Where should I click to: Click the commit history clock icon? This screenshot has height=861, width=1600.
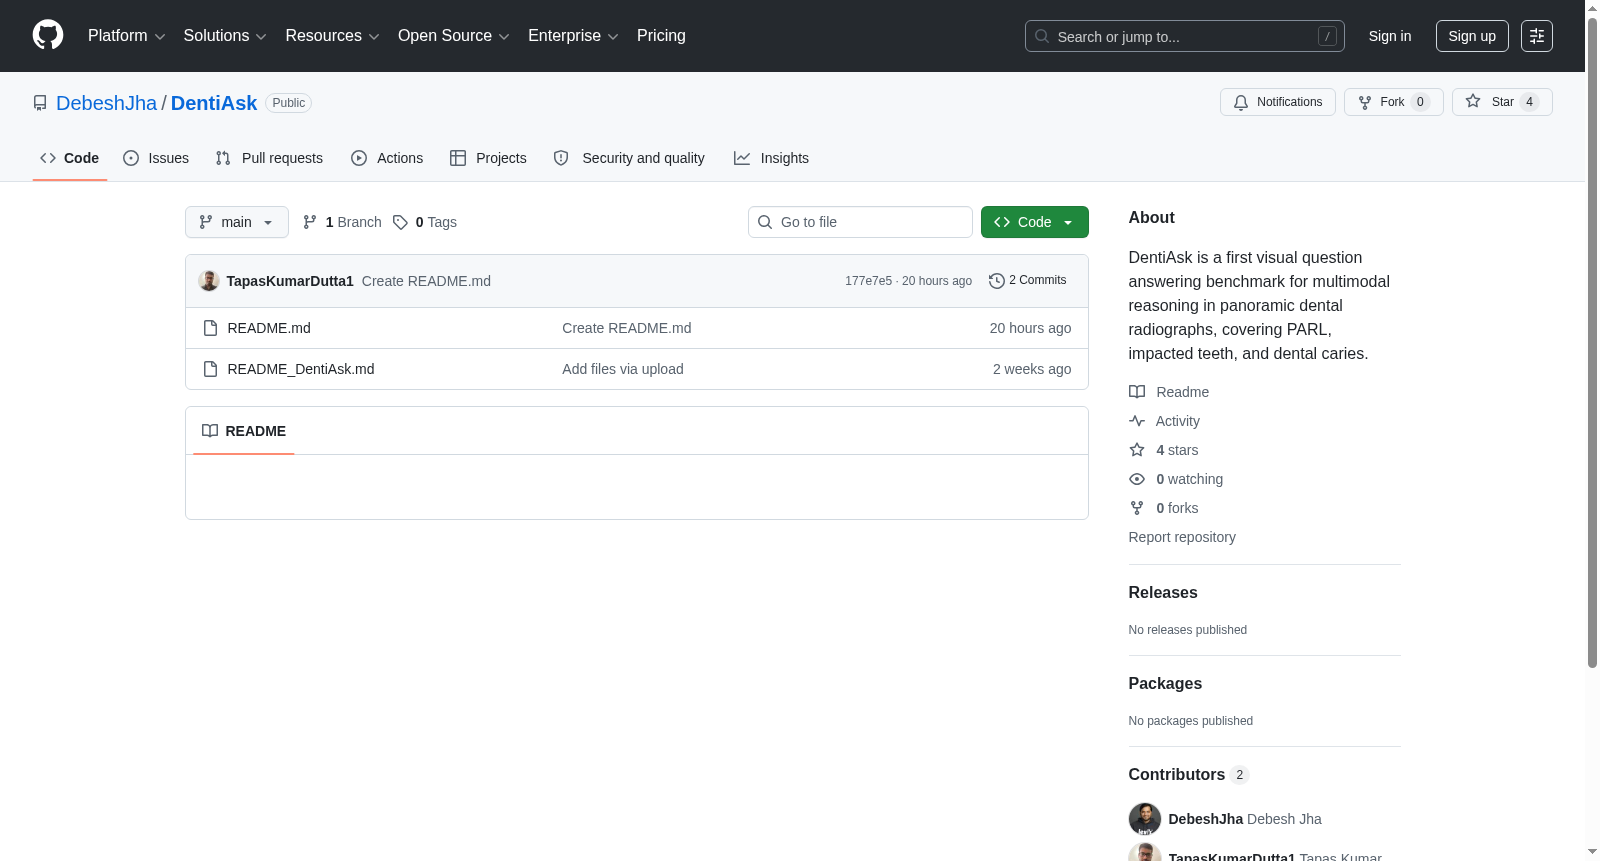pos(996,281)
